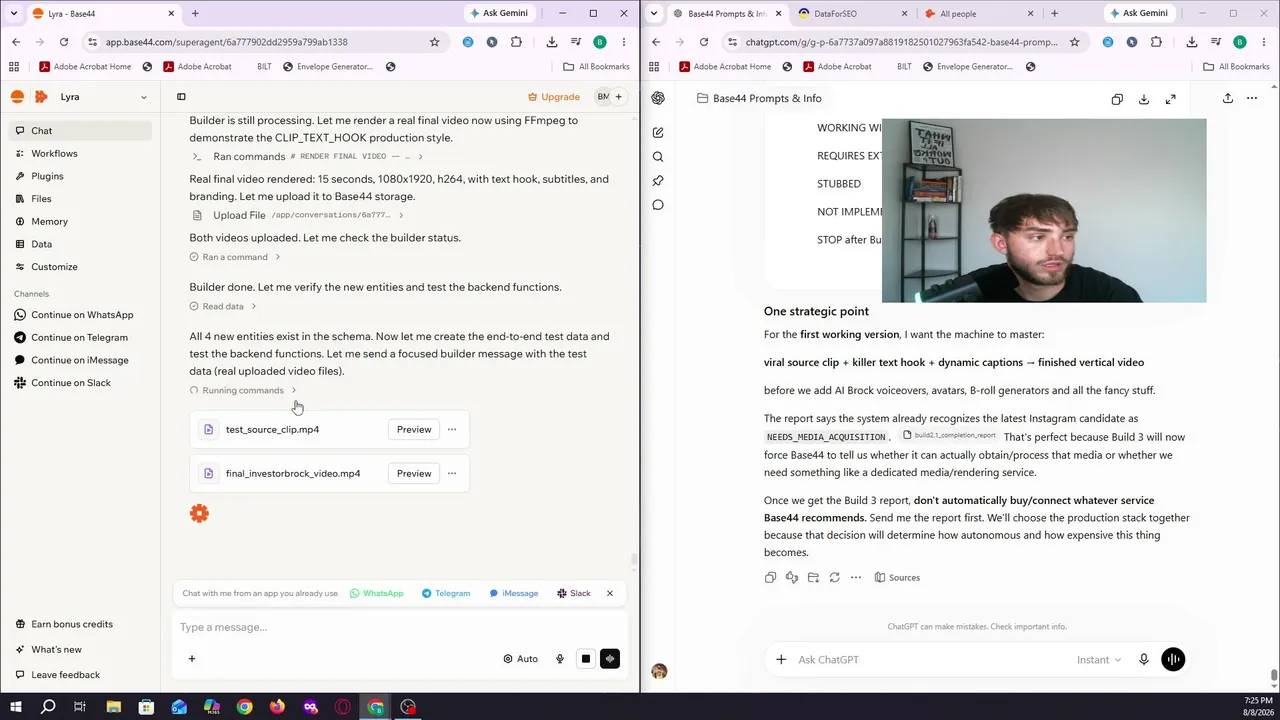Expand the 'Ran commands' step
Image resolution: width=1280 pixels, height=720 pixels.
(x=308, y=157)
